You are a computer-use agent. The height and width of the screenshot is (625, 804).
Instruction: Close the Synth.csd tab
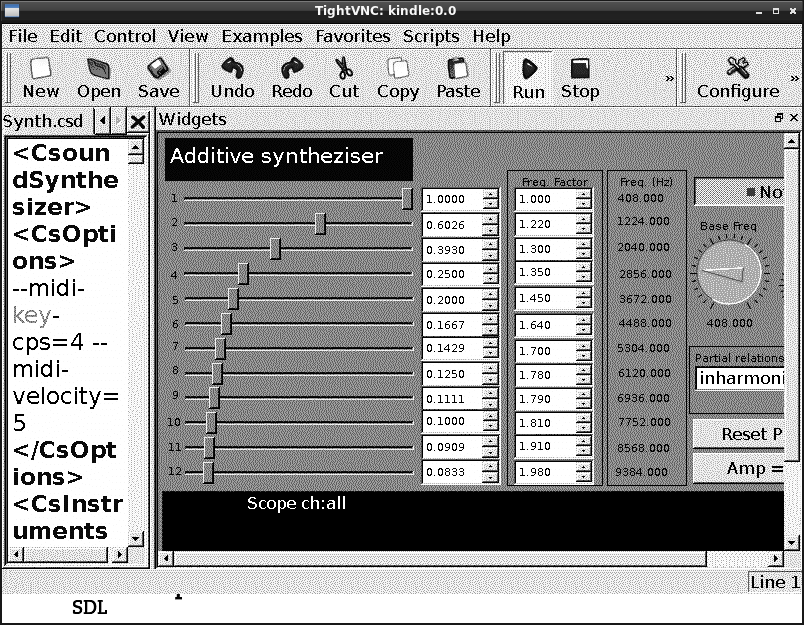click(x=138, y=122)
